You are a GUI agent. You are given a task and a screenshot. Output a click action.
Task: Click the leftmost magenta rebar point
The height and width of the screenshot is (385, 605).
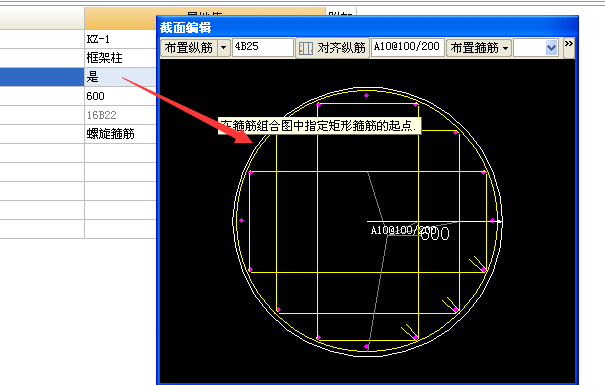click(x=242, y=221)
